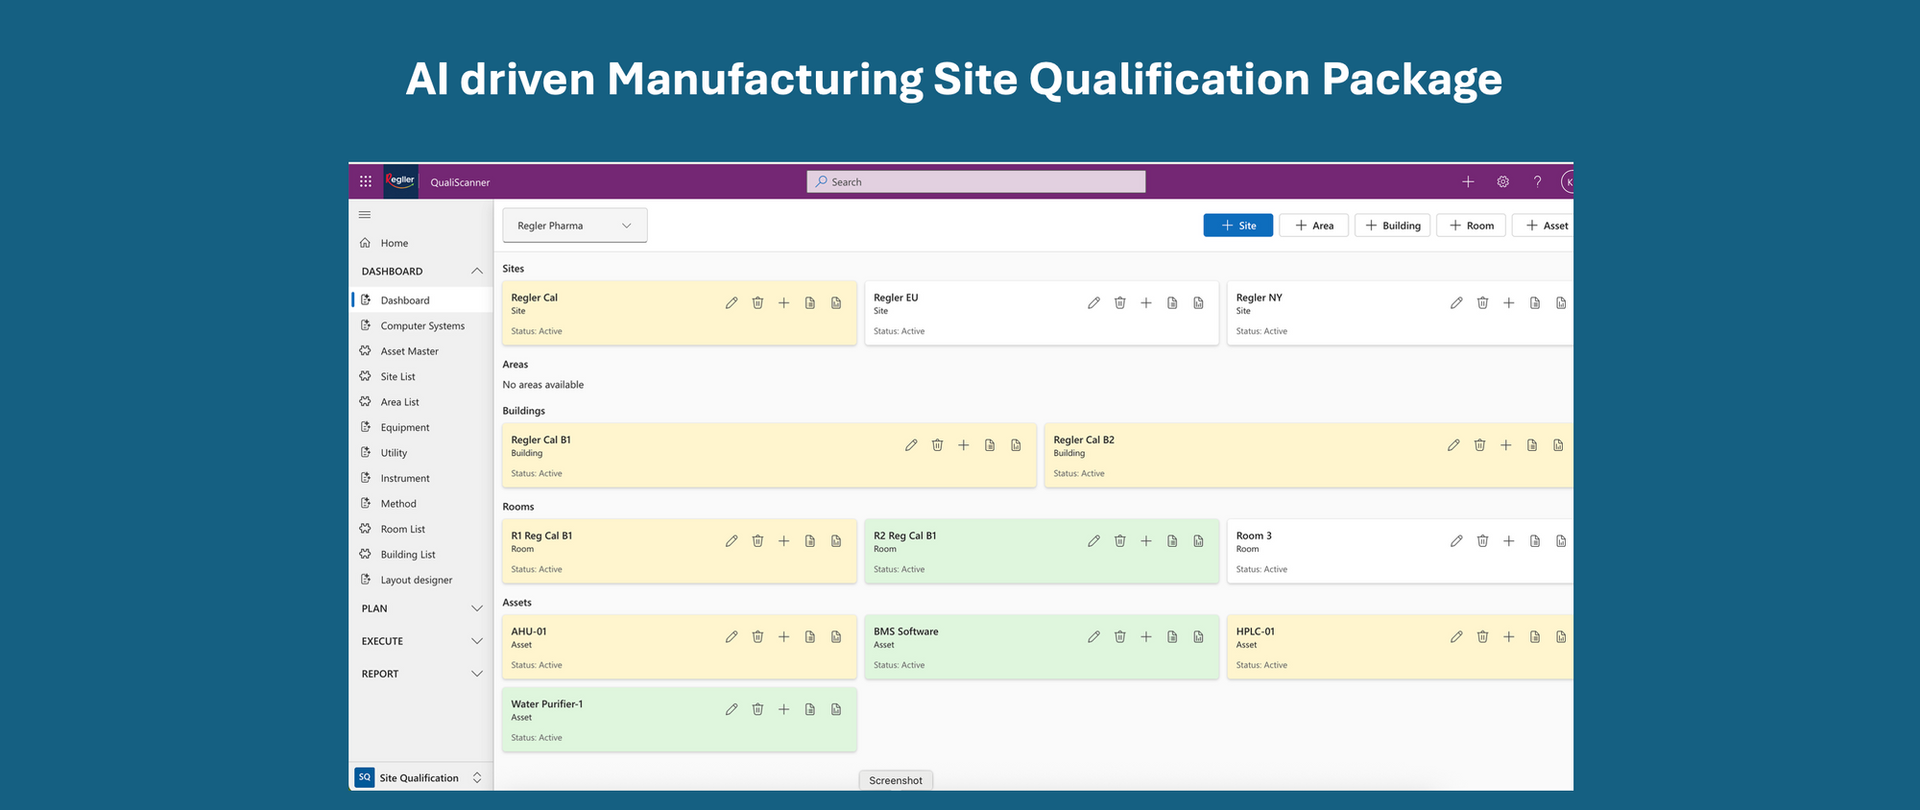Edit the HPLC-01 asset
This screenshot has height=810, width=1920.
click(x=1456, y=637)
